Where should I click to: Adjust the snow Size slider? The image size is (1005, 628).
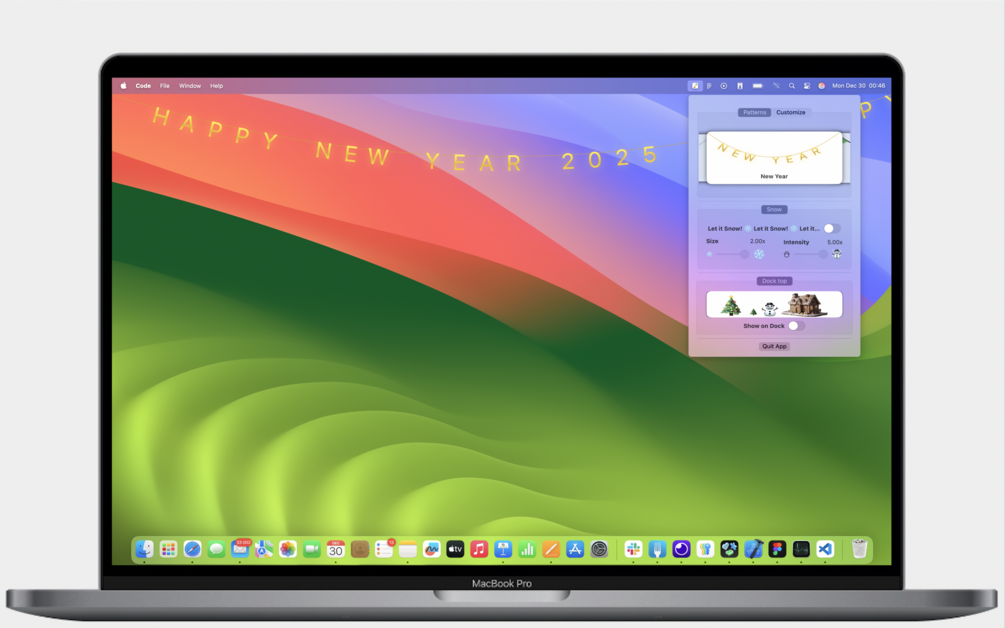731,254
